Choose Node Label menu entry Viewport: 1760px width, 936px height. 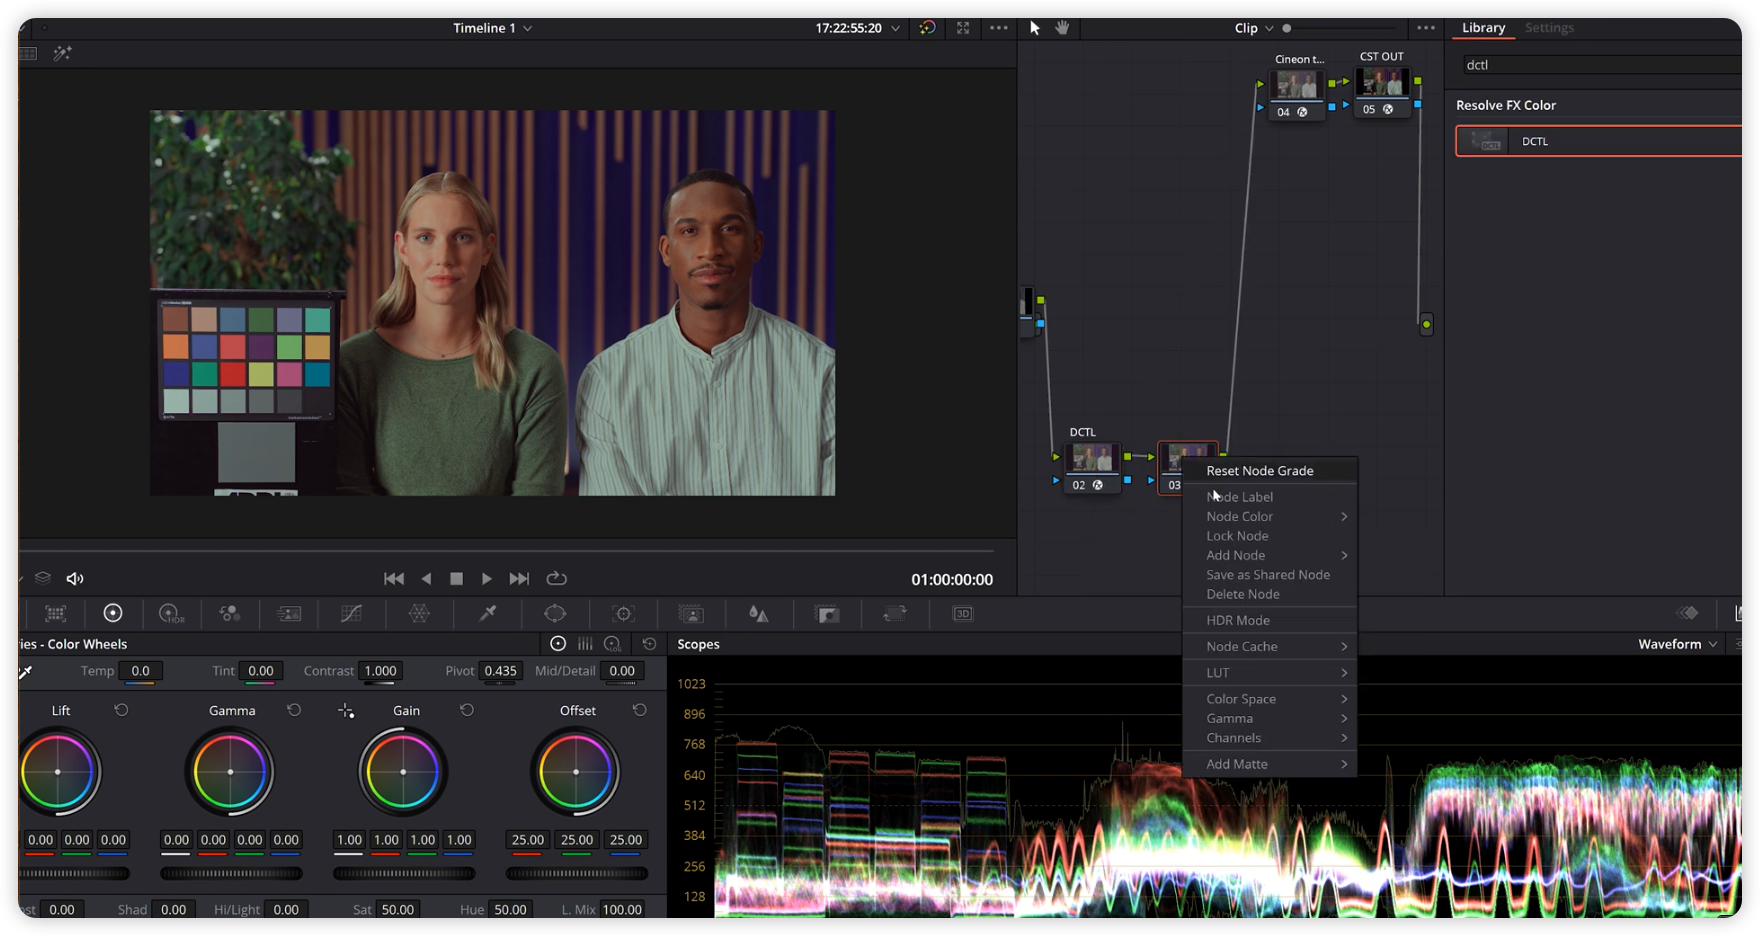(1269, 497)
